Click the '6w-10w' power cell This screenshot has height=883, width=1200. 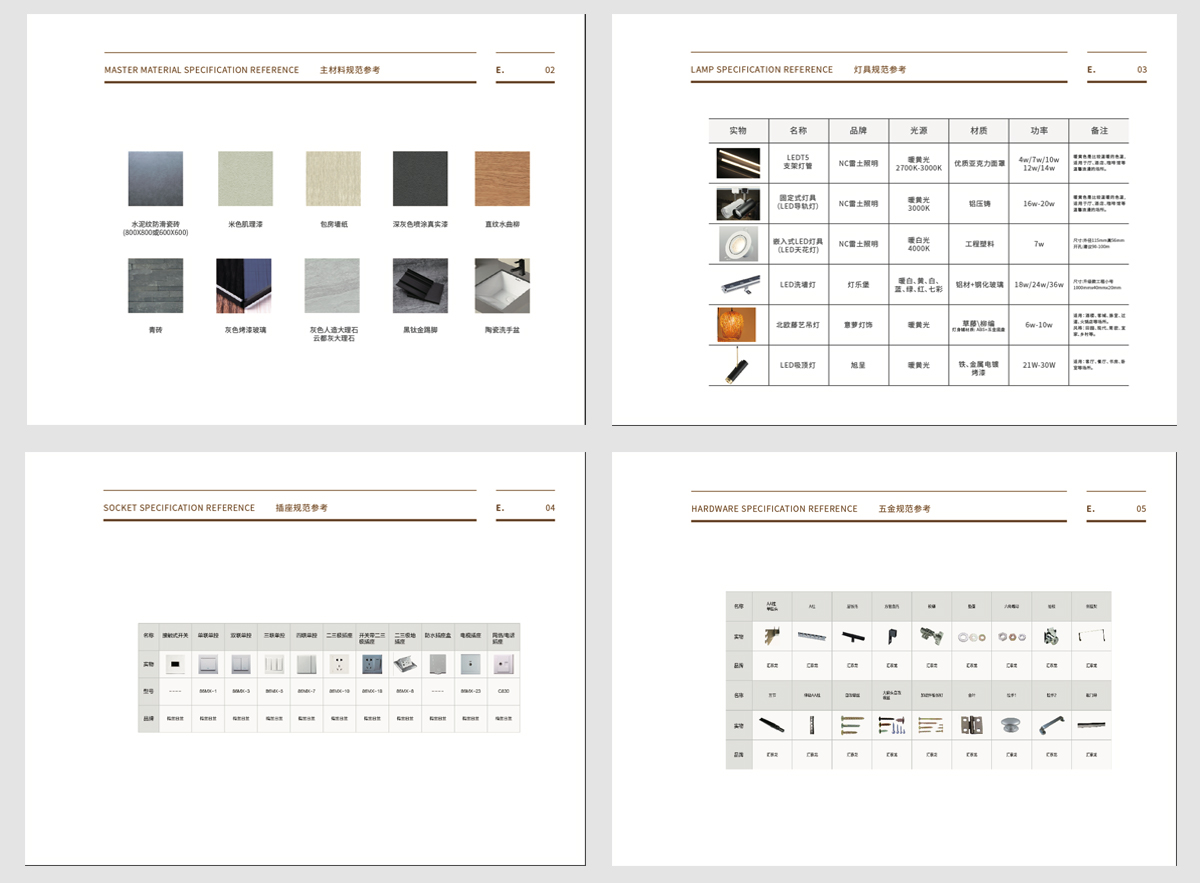click(1039, 325)
